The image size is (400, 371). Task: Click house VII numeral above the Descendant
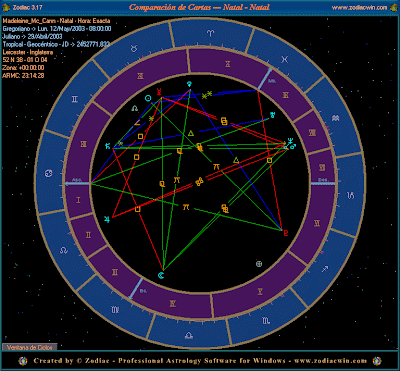click(322, 167)
